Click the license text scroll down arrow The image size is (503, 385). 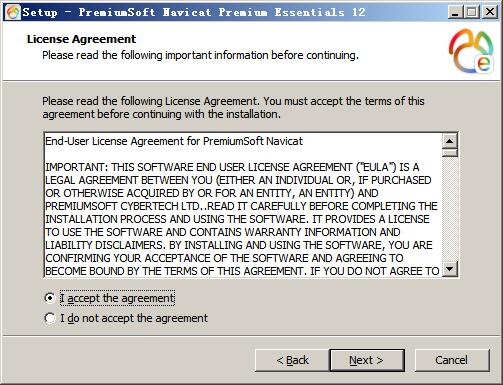pyautogui.click(x=450, y=269)
